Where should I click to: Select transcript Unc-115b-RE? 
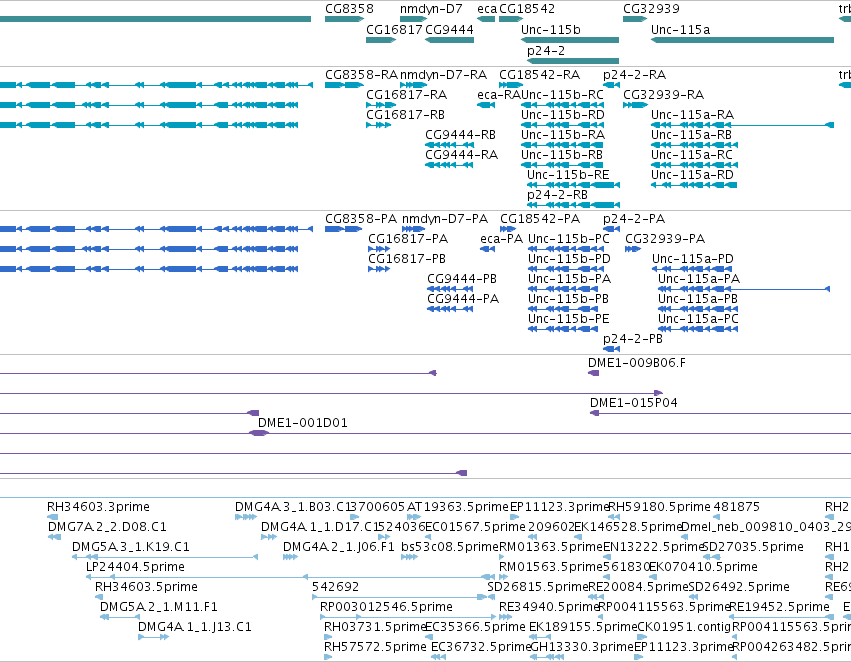pyautogui.click(x=573, y=185)
